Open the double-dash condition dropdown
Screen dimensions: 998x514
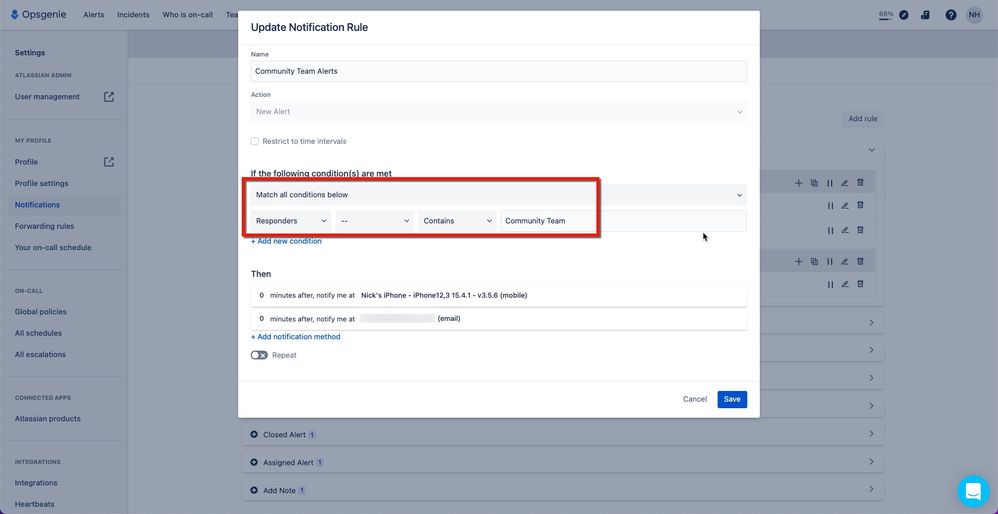[375, 221]
